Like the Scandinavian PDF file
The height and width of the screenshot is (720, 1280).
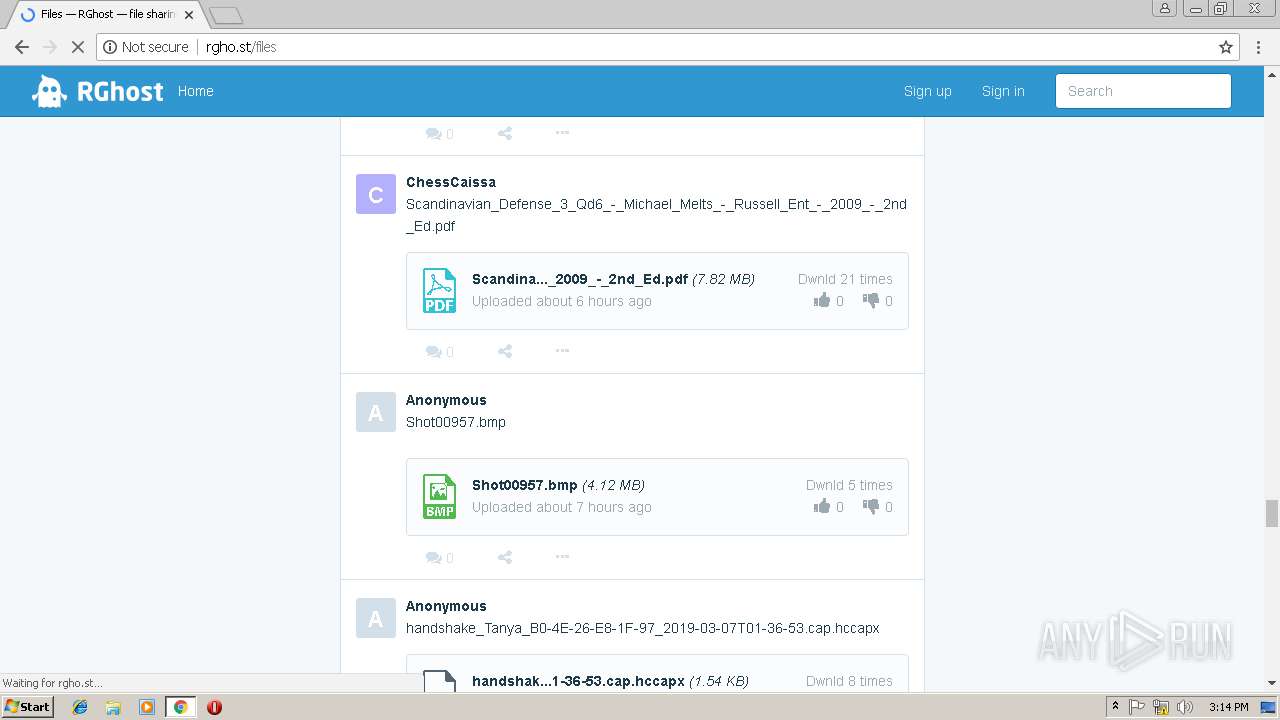[822, 301]
